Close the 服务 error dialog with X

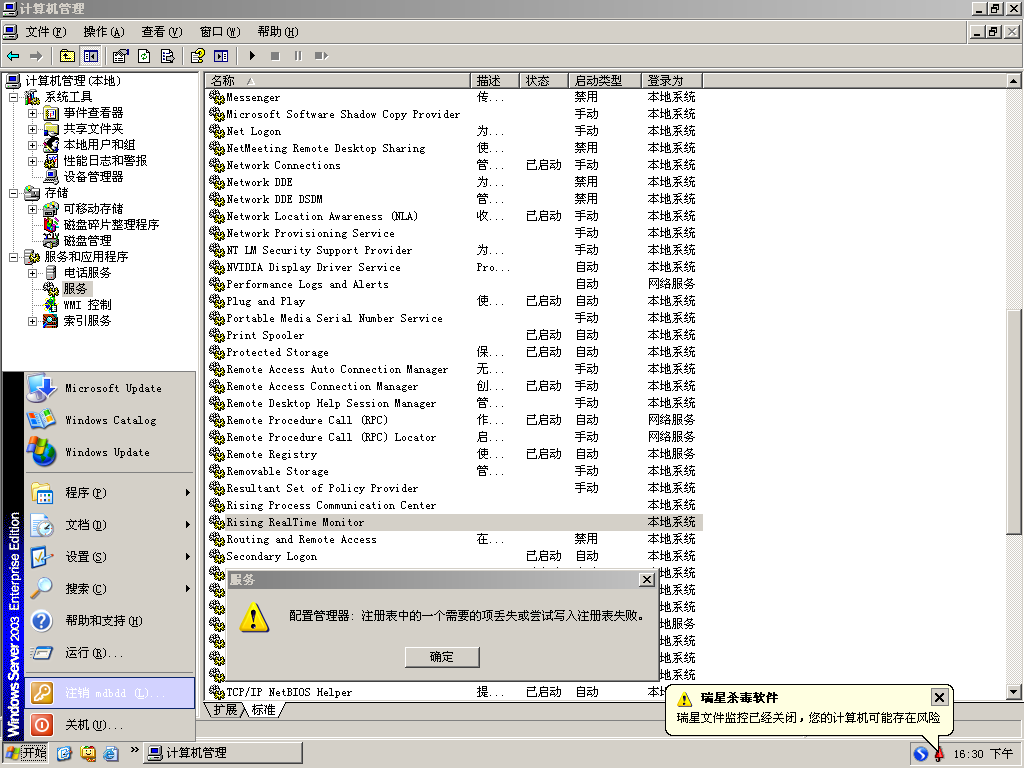(647, 580)
